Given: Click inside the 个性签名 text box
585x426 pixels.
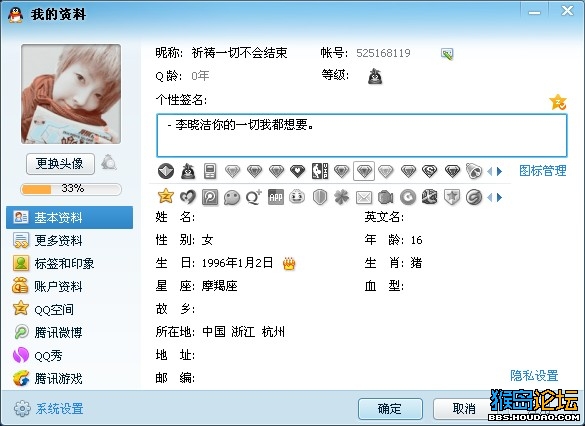Looking at the screenshot, I should [362, 135].
